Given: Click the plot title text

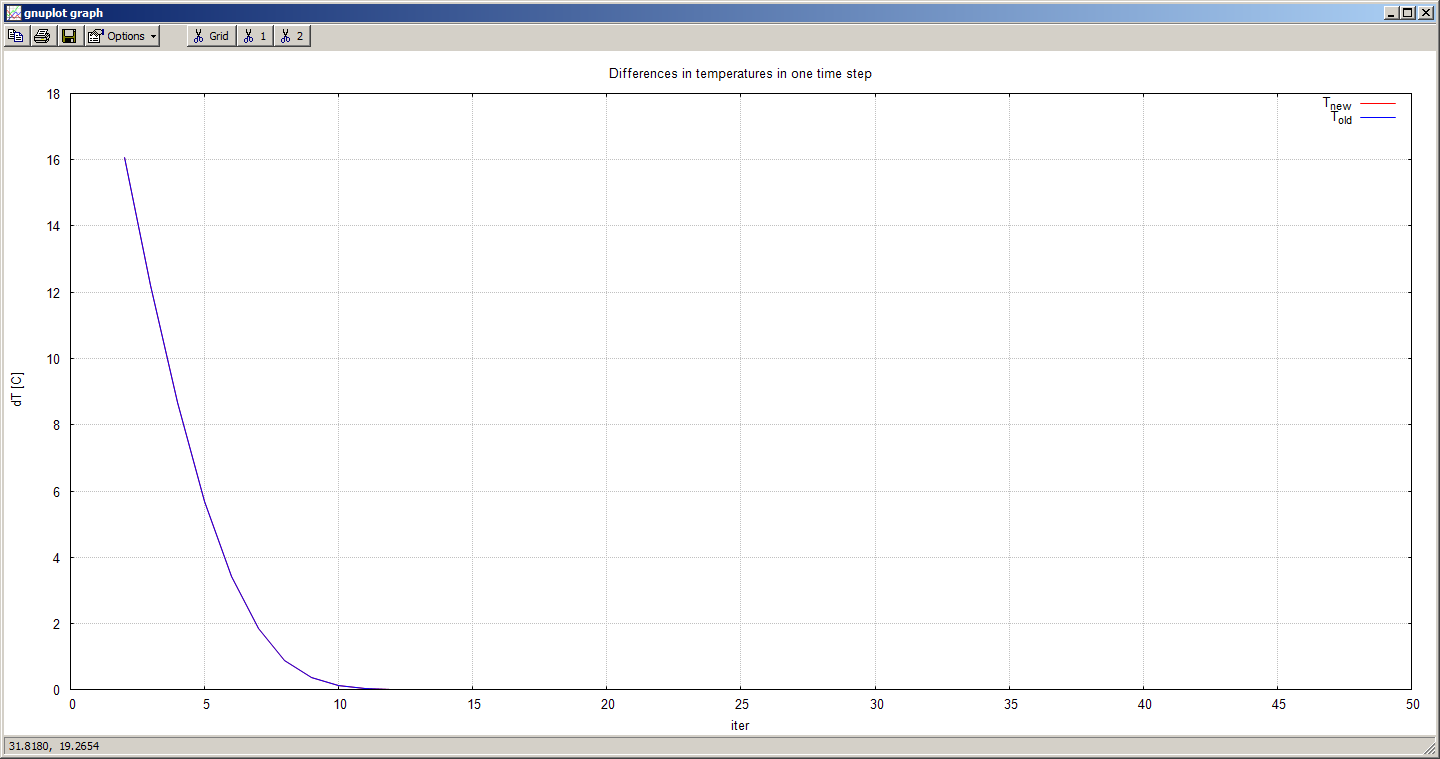Looking at the screenshot, I should coord(740,74).
